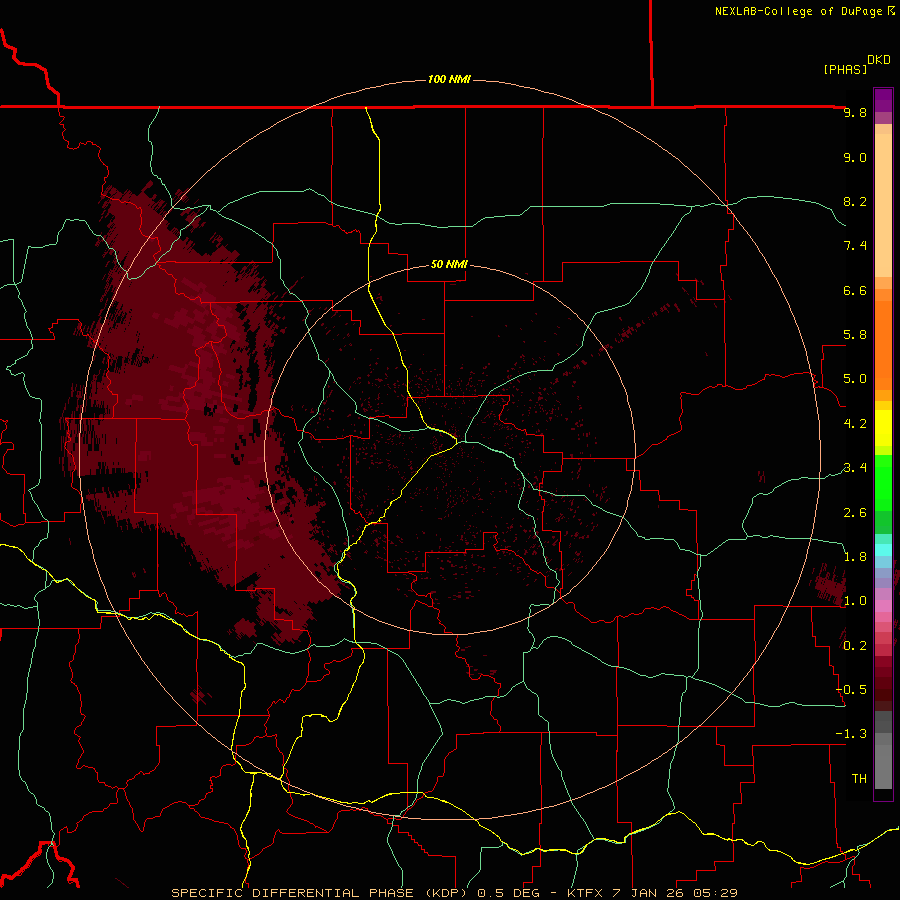Click the 0.2 legend value

(x=855, y=646)
